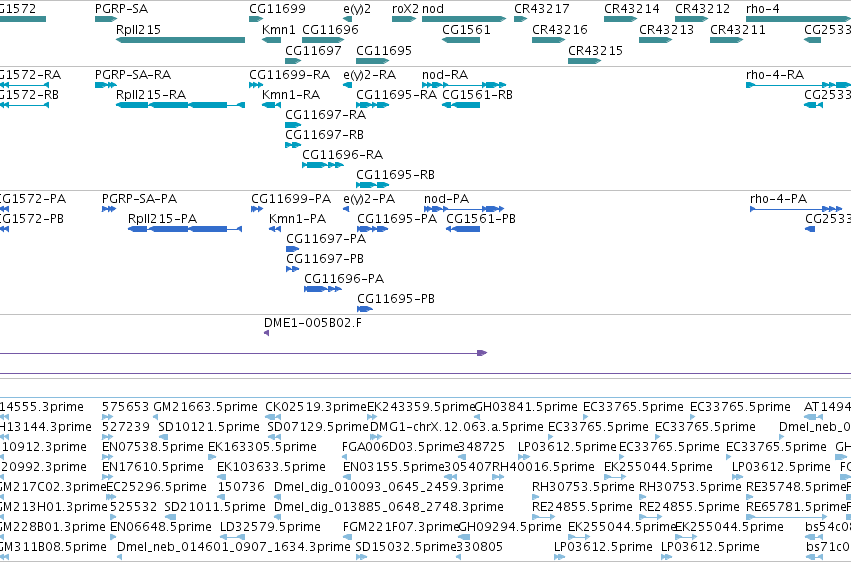Open the CG1561-RB transcript label
The height and width of the screenshot is (562, 851).
click(478, 94)
